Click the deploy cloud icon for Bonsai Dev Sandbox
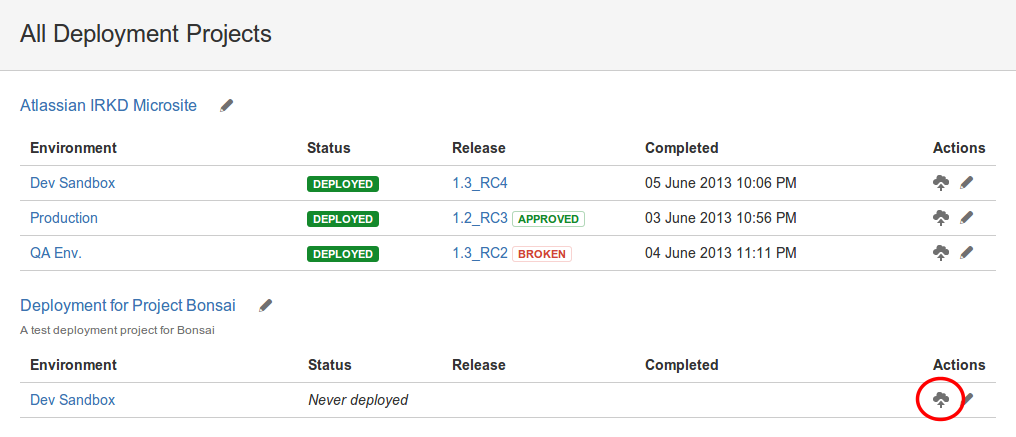The image size is (1016, 437). [940, 400]
